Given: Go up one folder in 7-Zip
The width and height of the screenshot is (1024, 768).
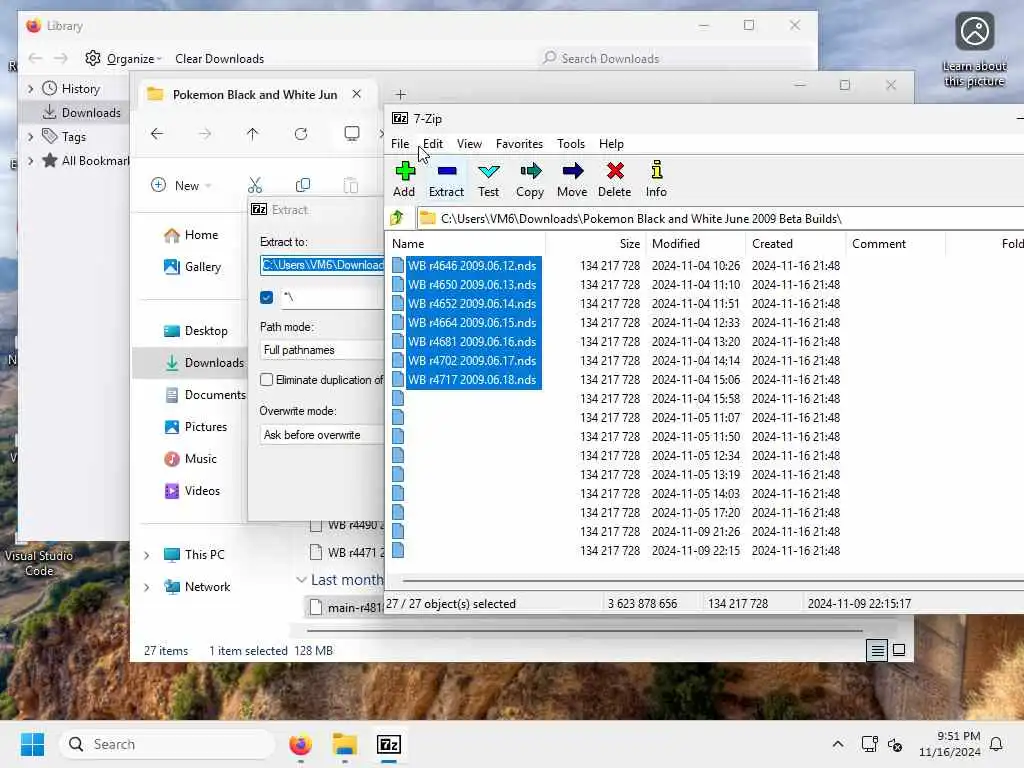Looking at the screenshot, I should click(x=397, y=218).
